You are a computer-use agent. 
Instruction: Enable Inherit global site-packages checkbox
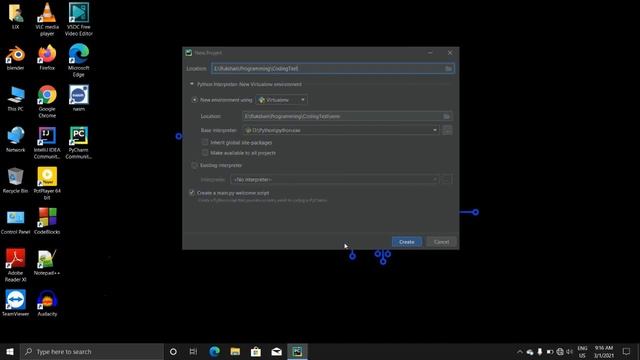pyautogui.click(x=205, y=142)
